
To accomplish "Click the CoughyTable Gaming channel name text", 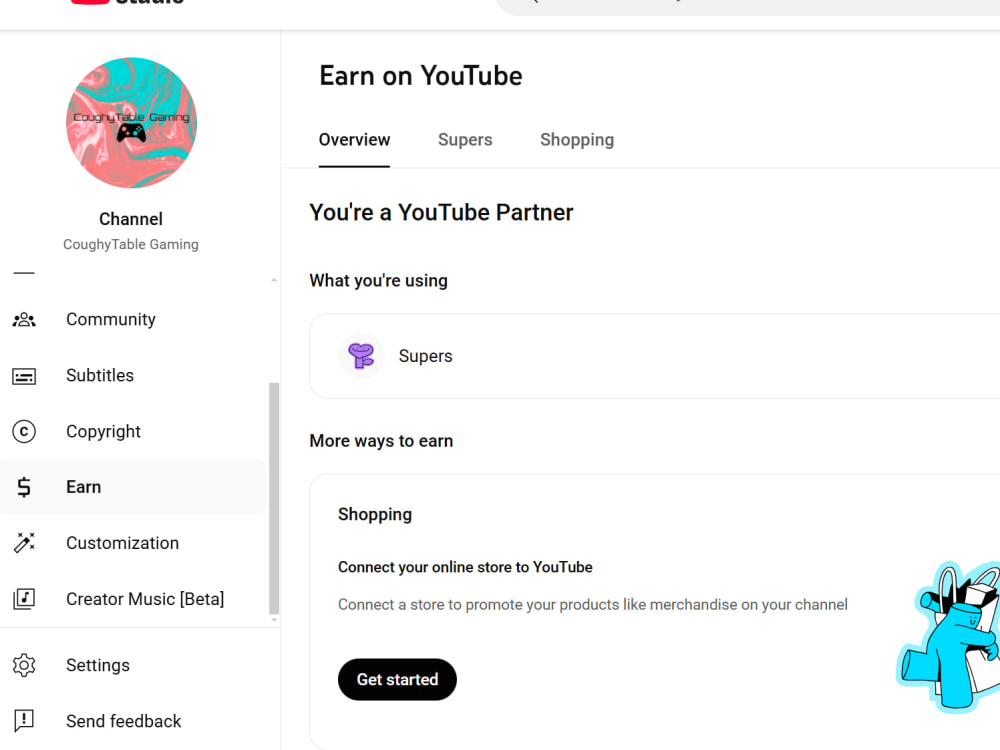I will point(131,244).
